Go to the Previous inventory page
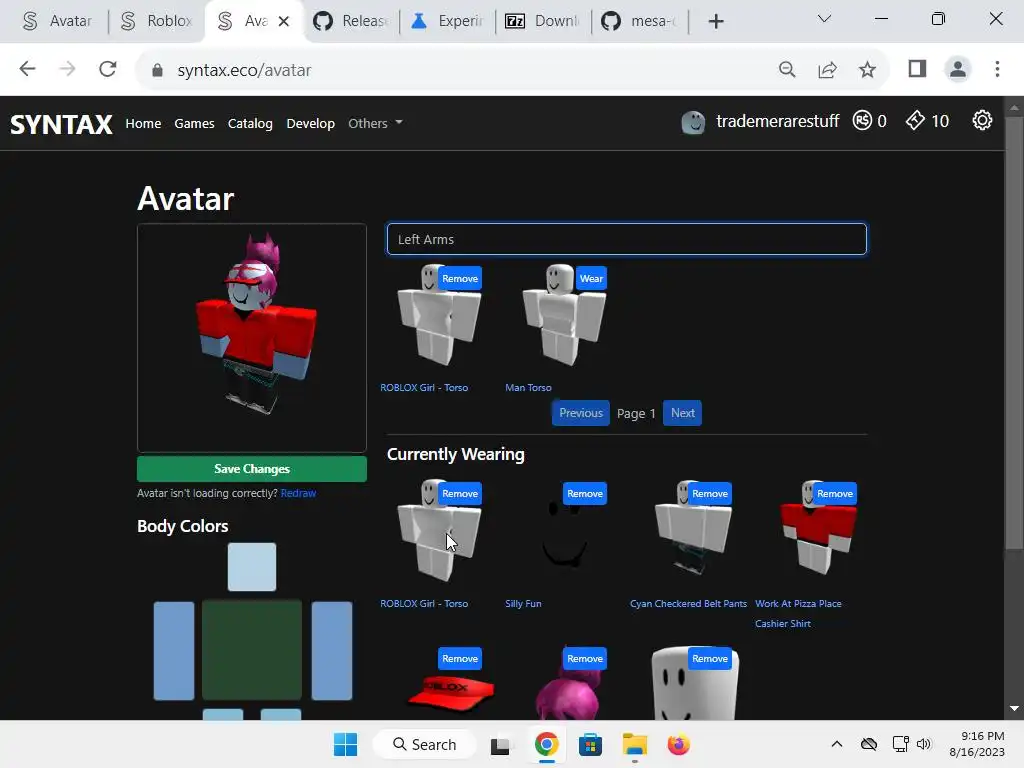Image resolution: width=1024 pixels, height=768 pixels. pos(581,413)
